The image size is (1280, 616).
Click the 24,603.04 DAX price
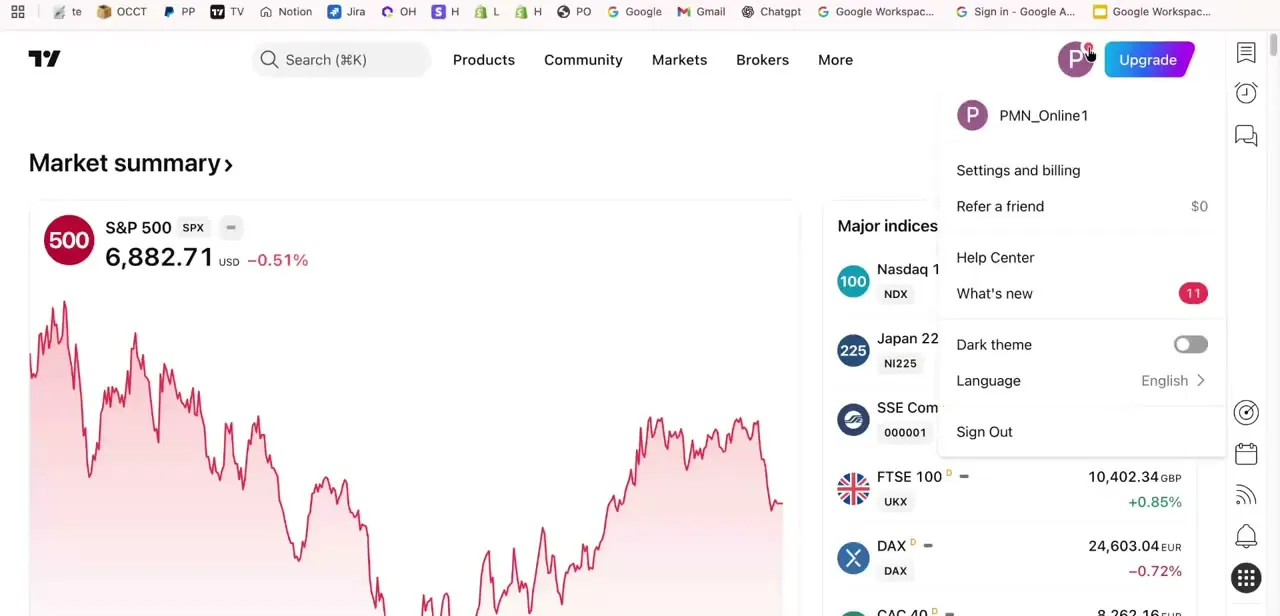(1123, 545)
